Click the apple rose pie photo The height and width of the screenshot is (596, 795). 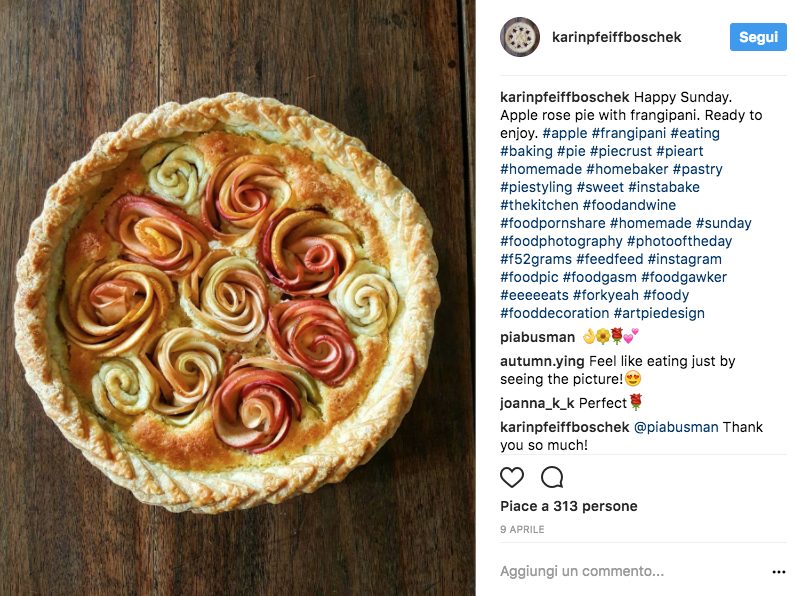(x=237, y=298)
